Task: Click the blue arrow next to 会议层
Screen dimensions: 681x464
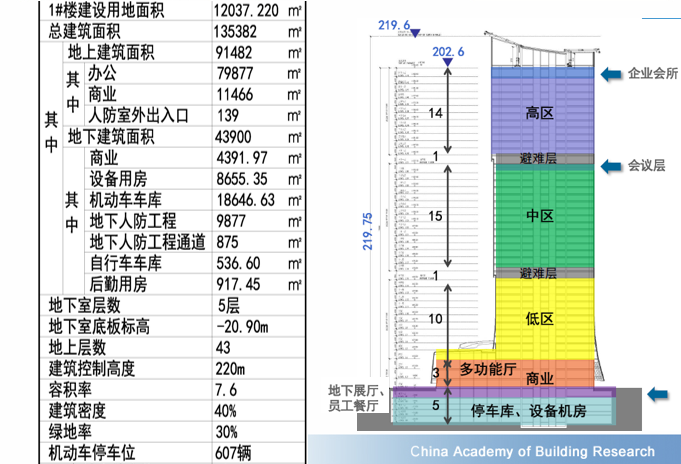Action: pyautogui.click(x=610, y=165)
